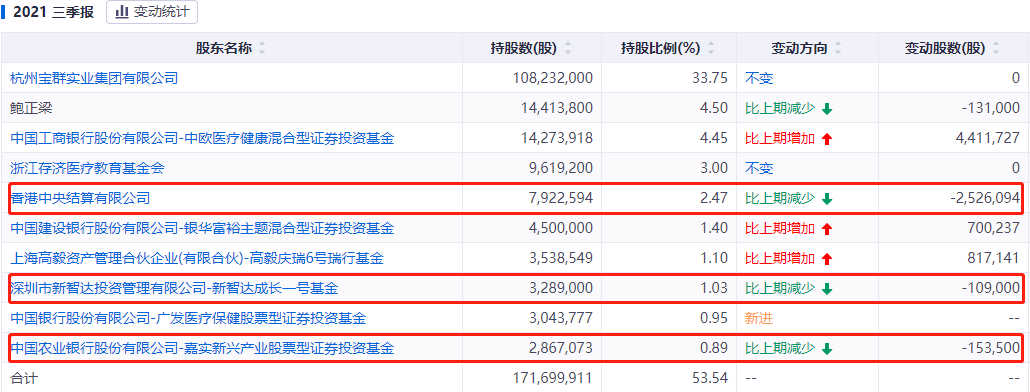Select percentage 2.47
The height and width of the screenshot is (392, 1030).
pyautogui.click(x=715, y=198)
